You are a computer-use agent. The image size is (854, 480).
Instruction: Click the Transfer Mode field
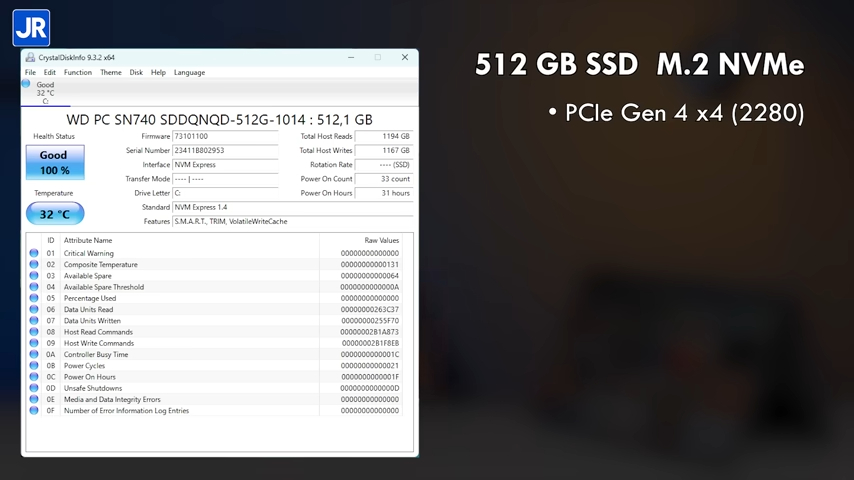[x=225, y=179]
